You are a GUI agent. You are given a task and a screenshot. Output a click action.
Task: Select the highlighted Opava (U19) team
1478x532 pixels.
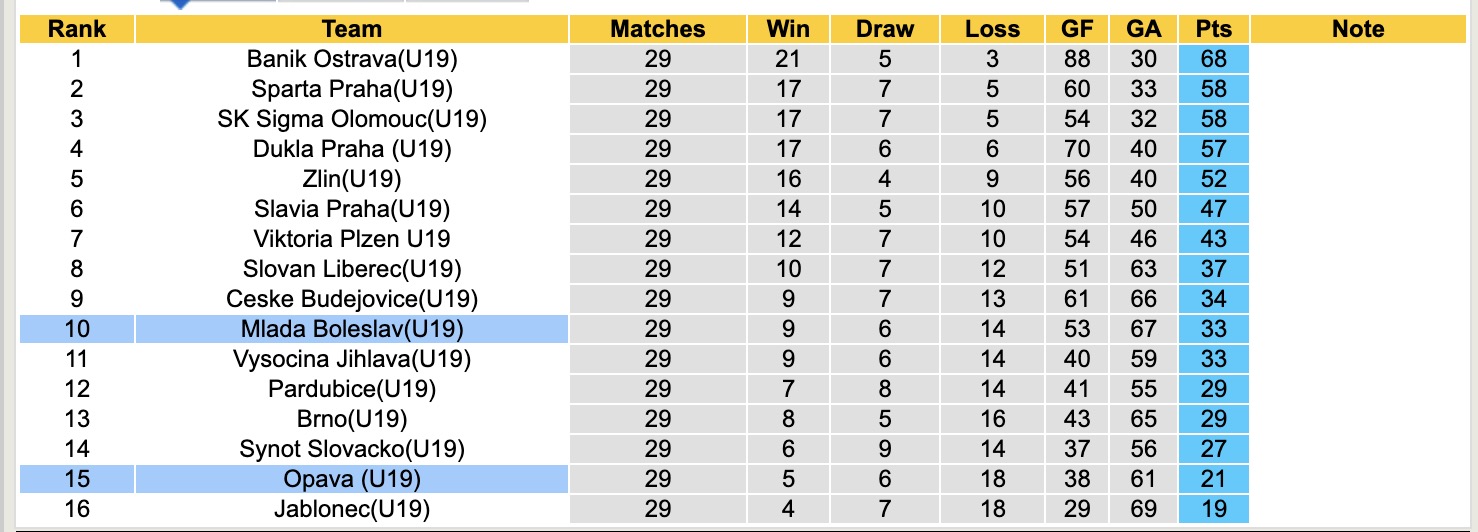click(352, 479)
